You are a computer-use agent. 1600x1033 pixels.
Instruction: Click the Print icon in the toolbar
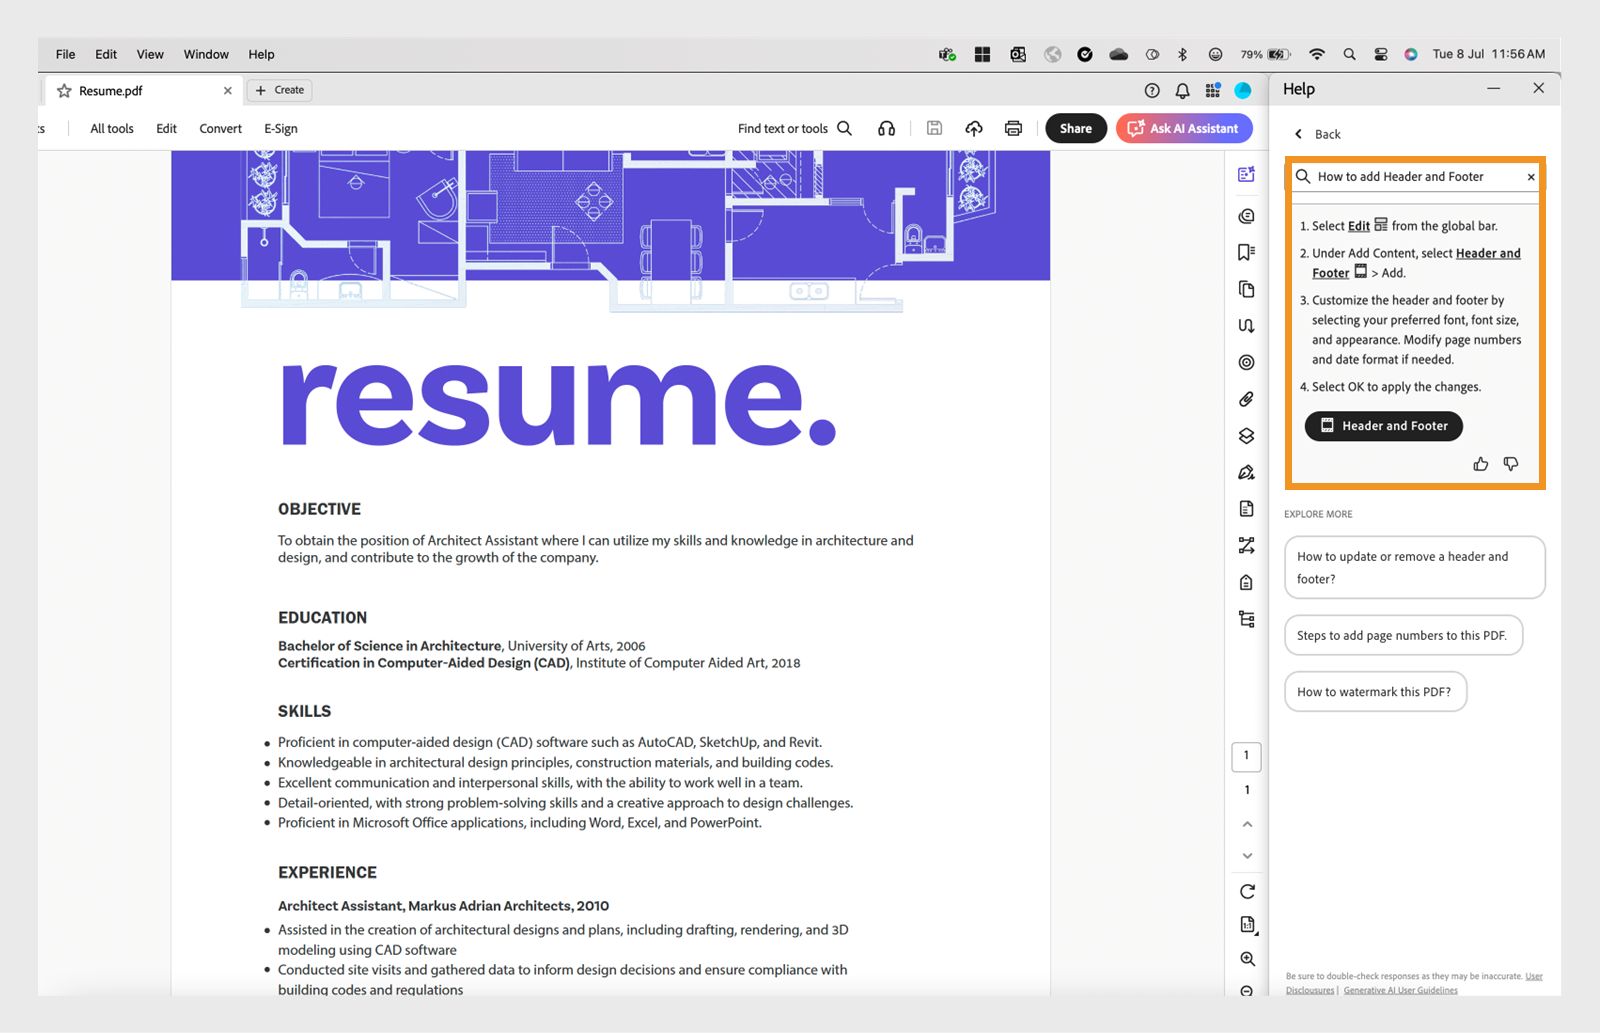[1013, 128]
